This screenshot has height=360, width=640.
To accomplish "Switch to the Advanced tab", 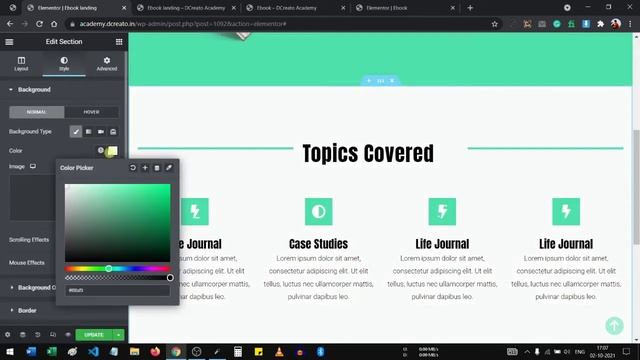I will pos(107,64).
